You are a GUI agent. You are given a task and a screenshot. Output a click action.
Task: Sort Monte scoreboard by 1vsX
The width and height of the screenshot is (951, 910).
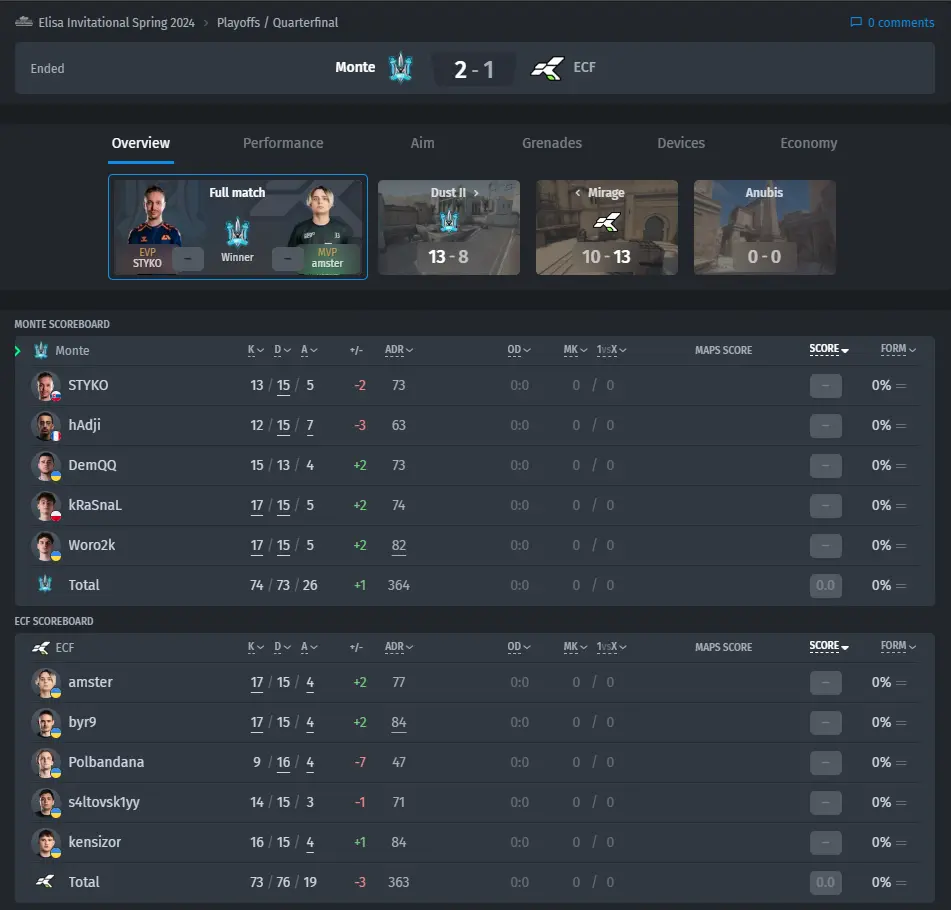[611, 350]
